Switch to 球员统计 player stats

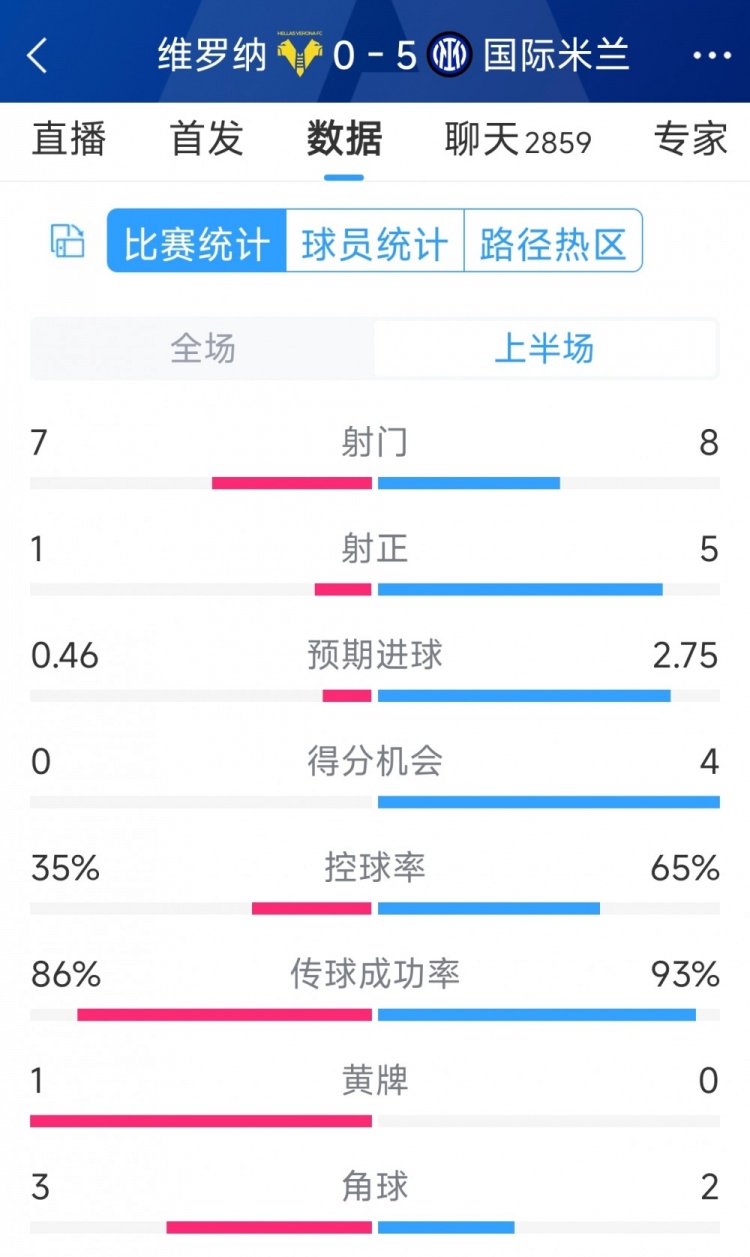point(375,241)
